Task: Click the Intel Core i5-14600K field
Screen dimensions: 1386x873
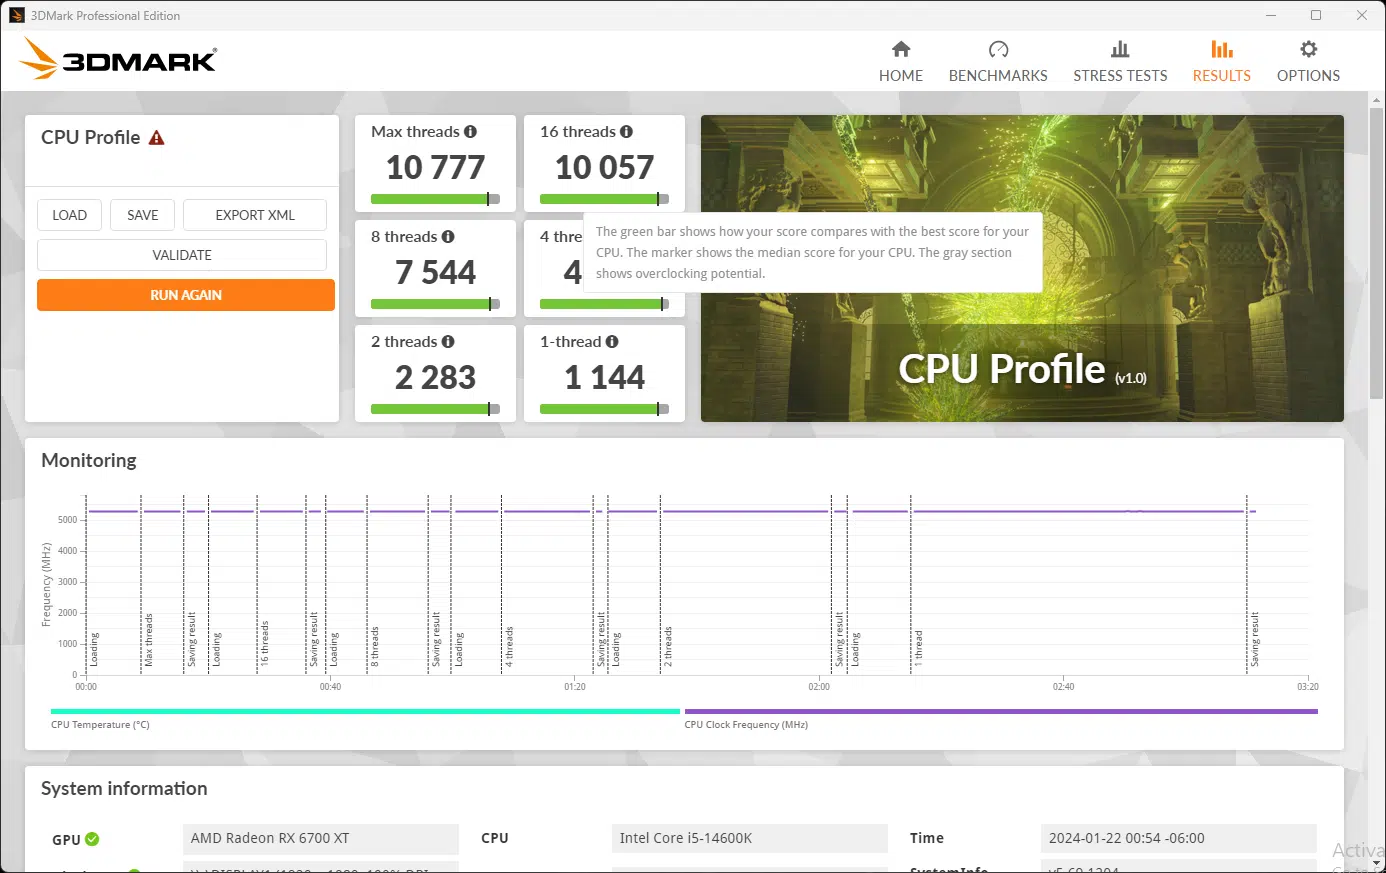Action: 750,838
